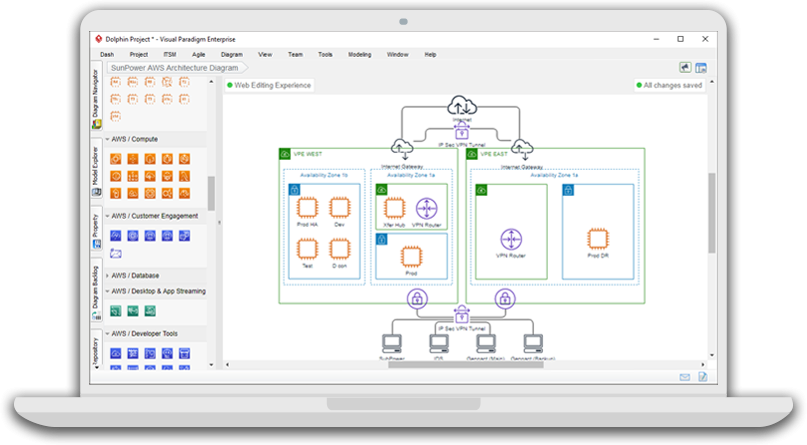Click the Availability Zone 1b label
Image resolution: width=807 pixels, height=445 pixels.
pyautogui.click(x=324, y=175)
